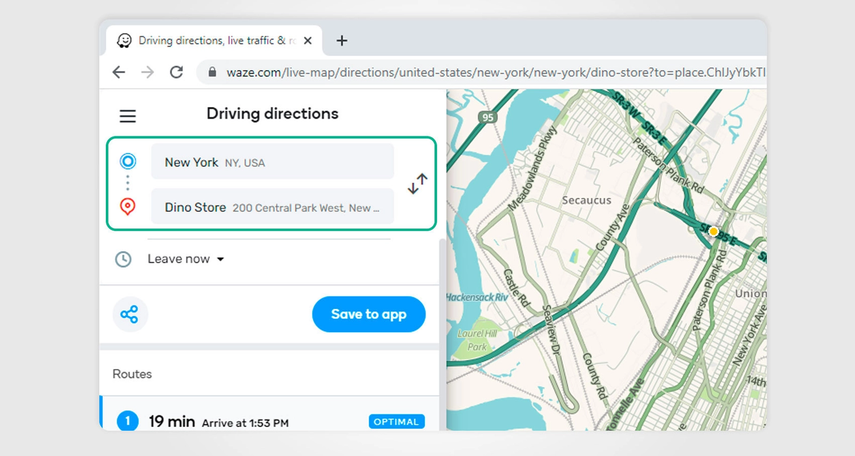
Task: Swap origin and destination with arrows icon
Action: coord(418,184)
